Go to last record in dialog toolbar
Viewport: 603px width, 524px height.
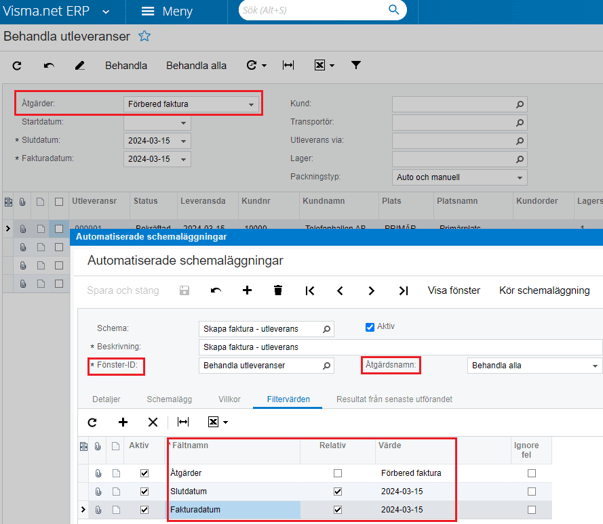coord(403,291)
